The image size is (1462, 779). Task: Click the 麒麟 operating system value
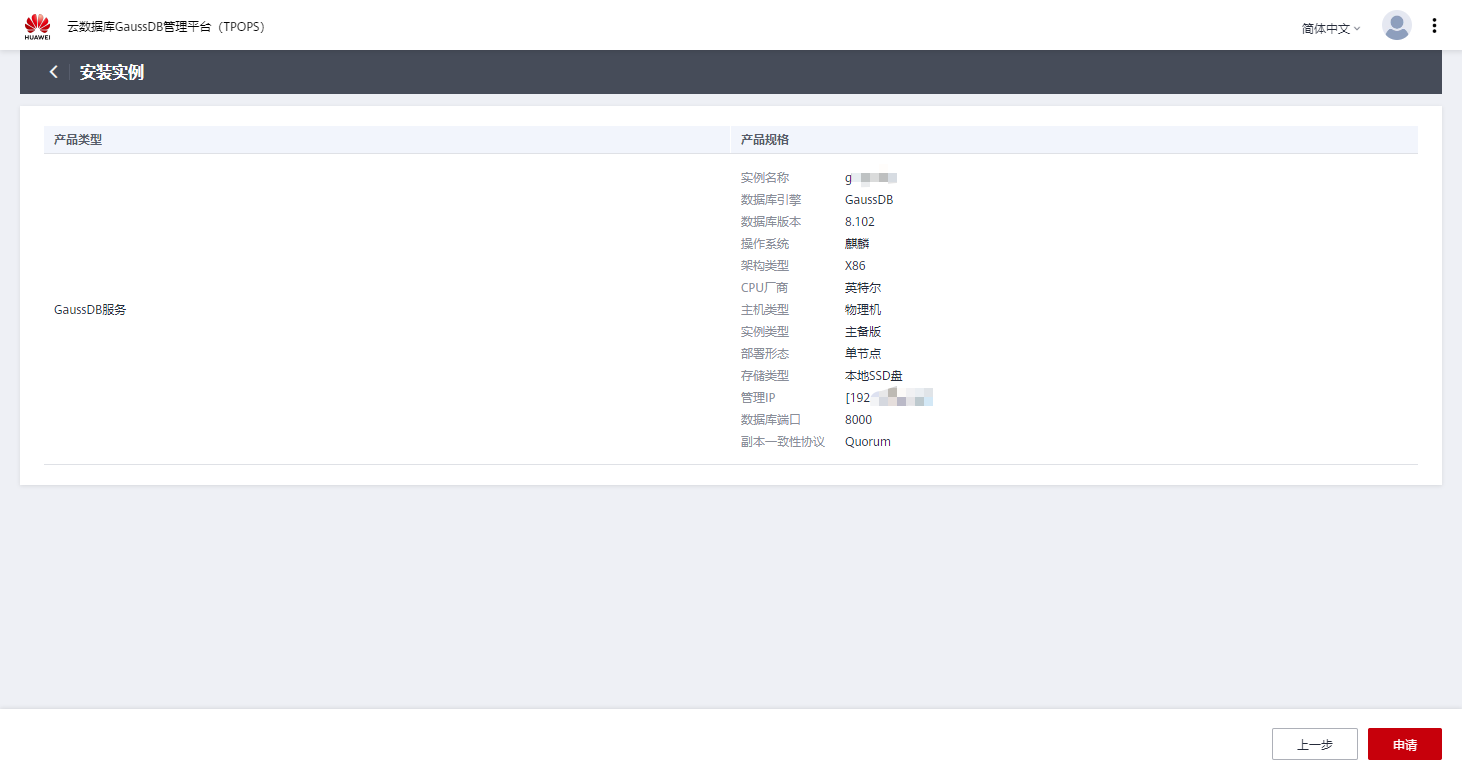tap(857, 244)
